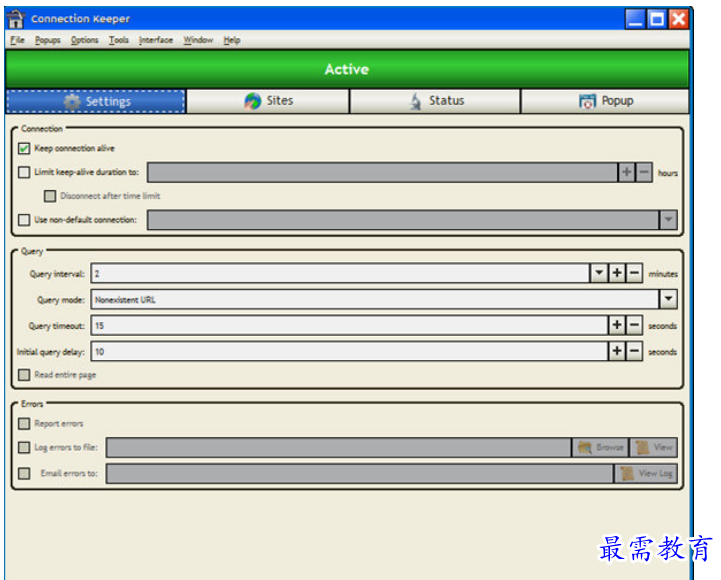This screenshot has height=580, width=721.
Task: Enable Use non-default connection checkbox
Action: click(24, 220)
